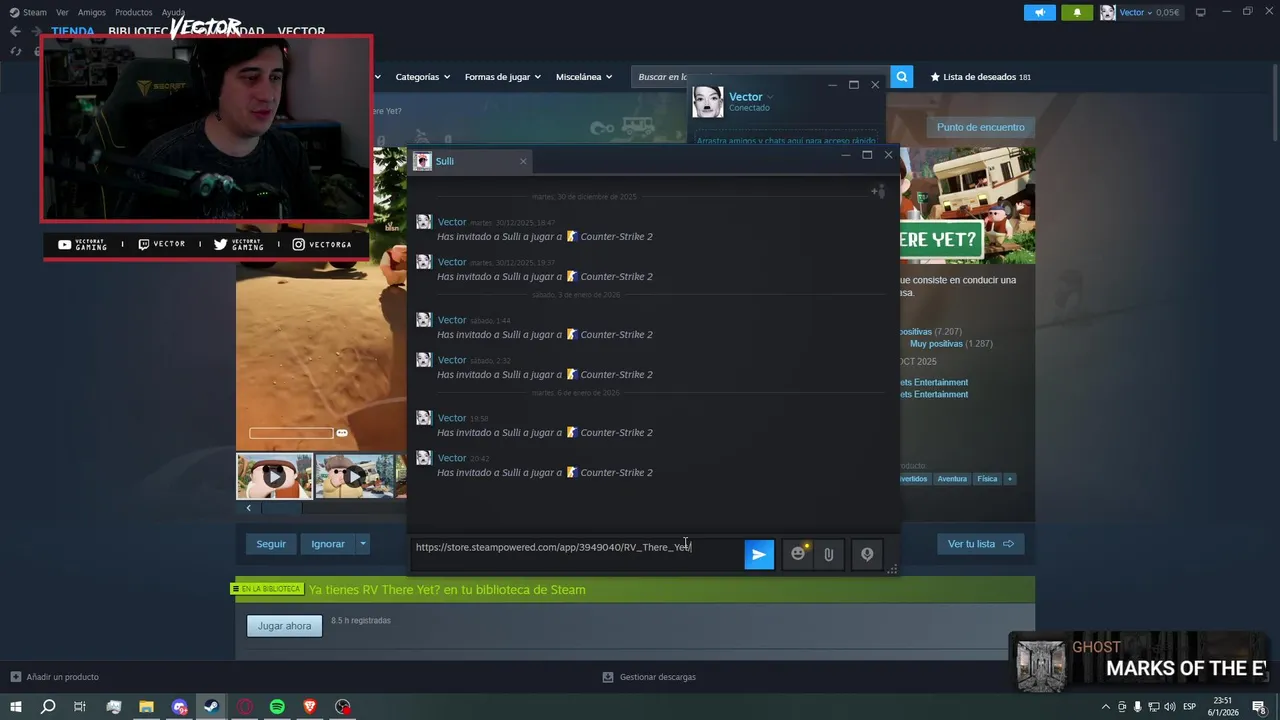
Task: Click the blue store search magnifier button
Action: pos(901,77)
